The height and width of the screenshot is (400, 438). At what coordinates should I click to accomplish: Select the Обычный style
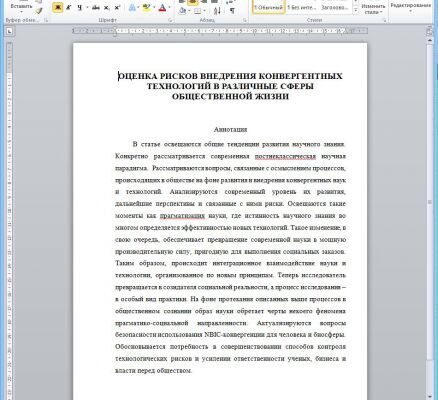coord(269,7)
